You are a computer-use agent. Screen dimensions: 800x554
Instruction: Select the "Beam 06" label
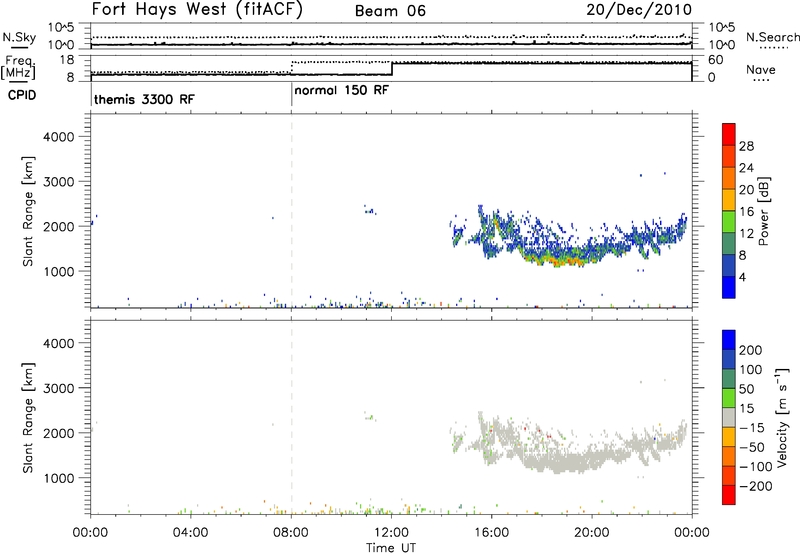pos(390,11)
